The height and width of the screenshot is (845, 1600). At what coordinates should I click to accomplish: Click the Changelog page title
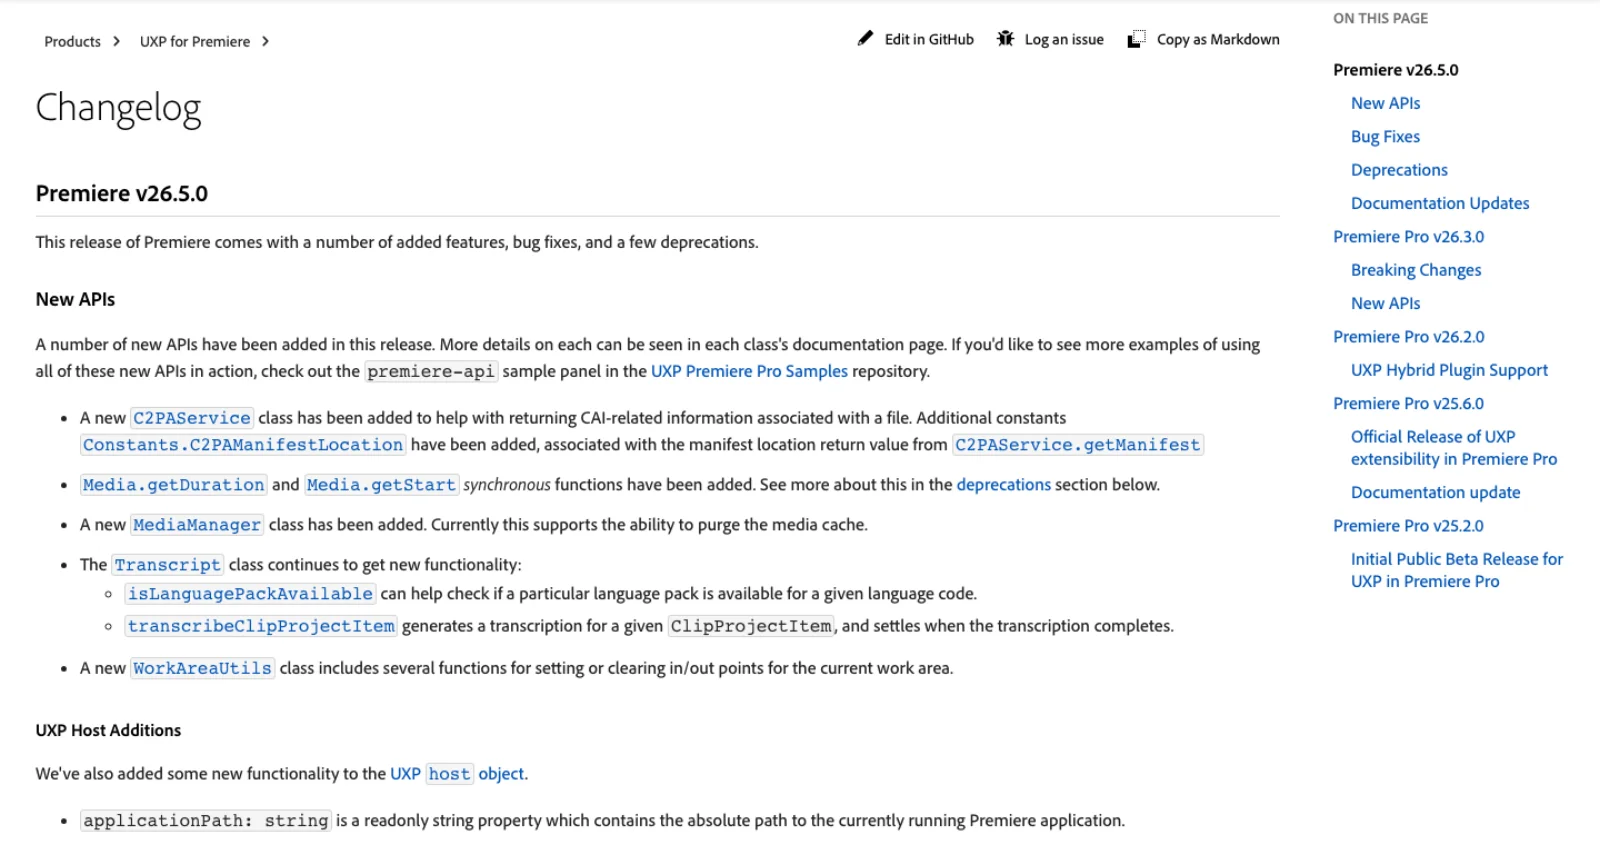[118, 108]
